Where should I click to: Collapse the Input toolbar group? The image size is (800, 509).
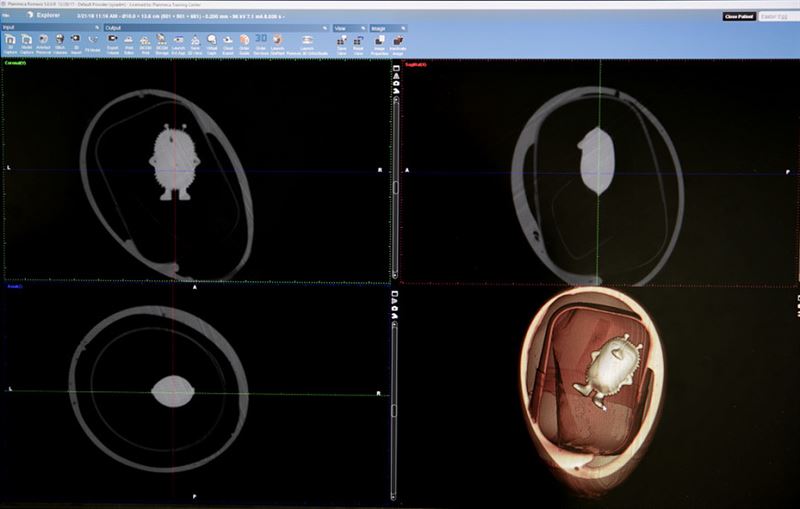coord(97,28)
